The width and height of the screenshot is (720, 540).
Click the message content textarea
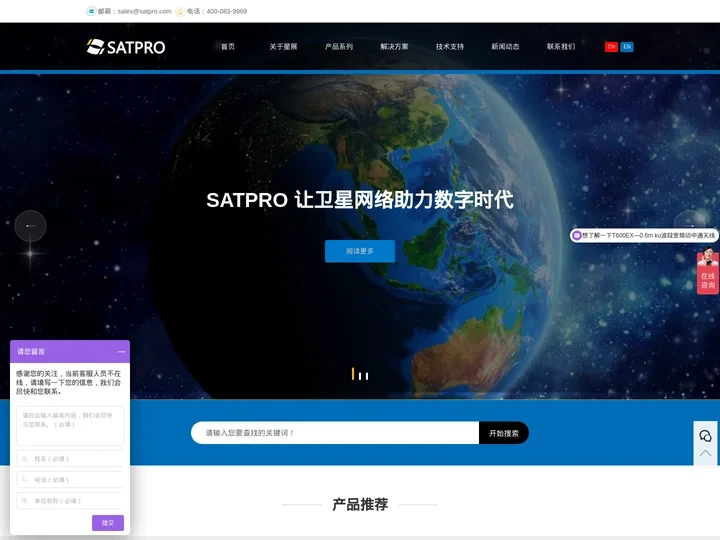coord(70,426)
